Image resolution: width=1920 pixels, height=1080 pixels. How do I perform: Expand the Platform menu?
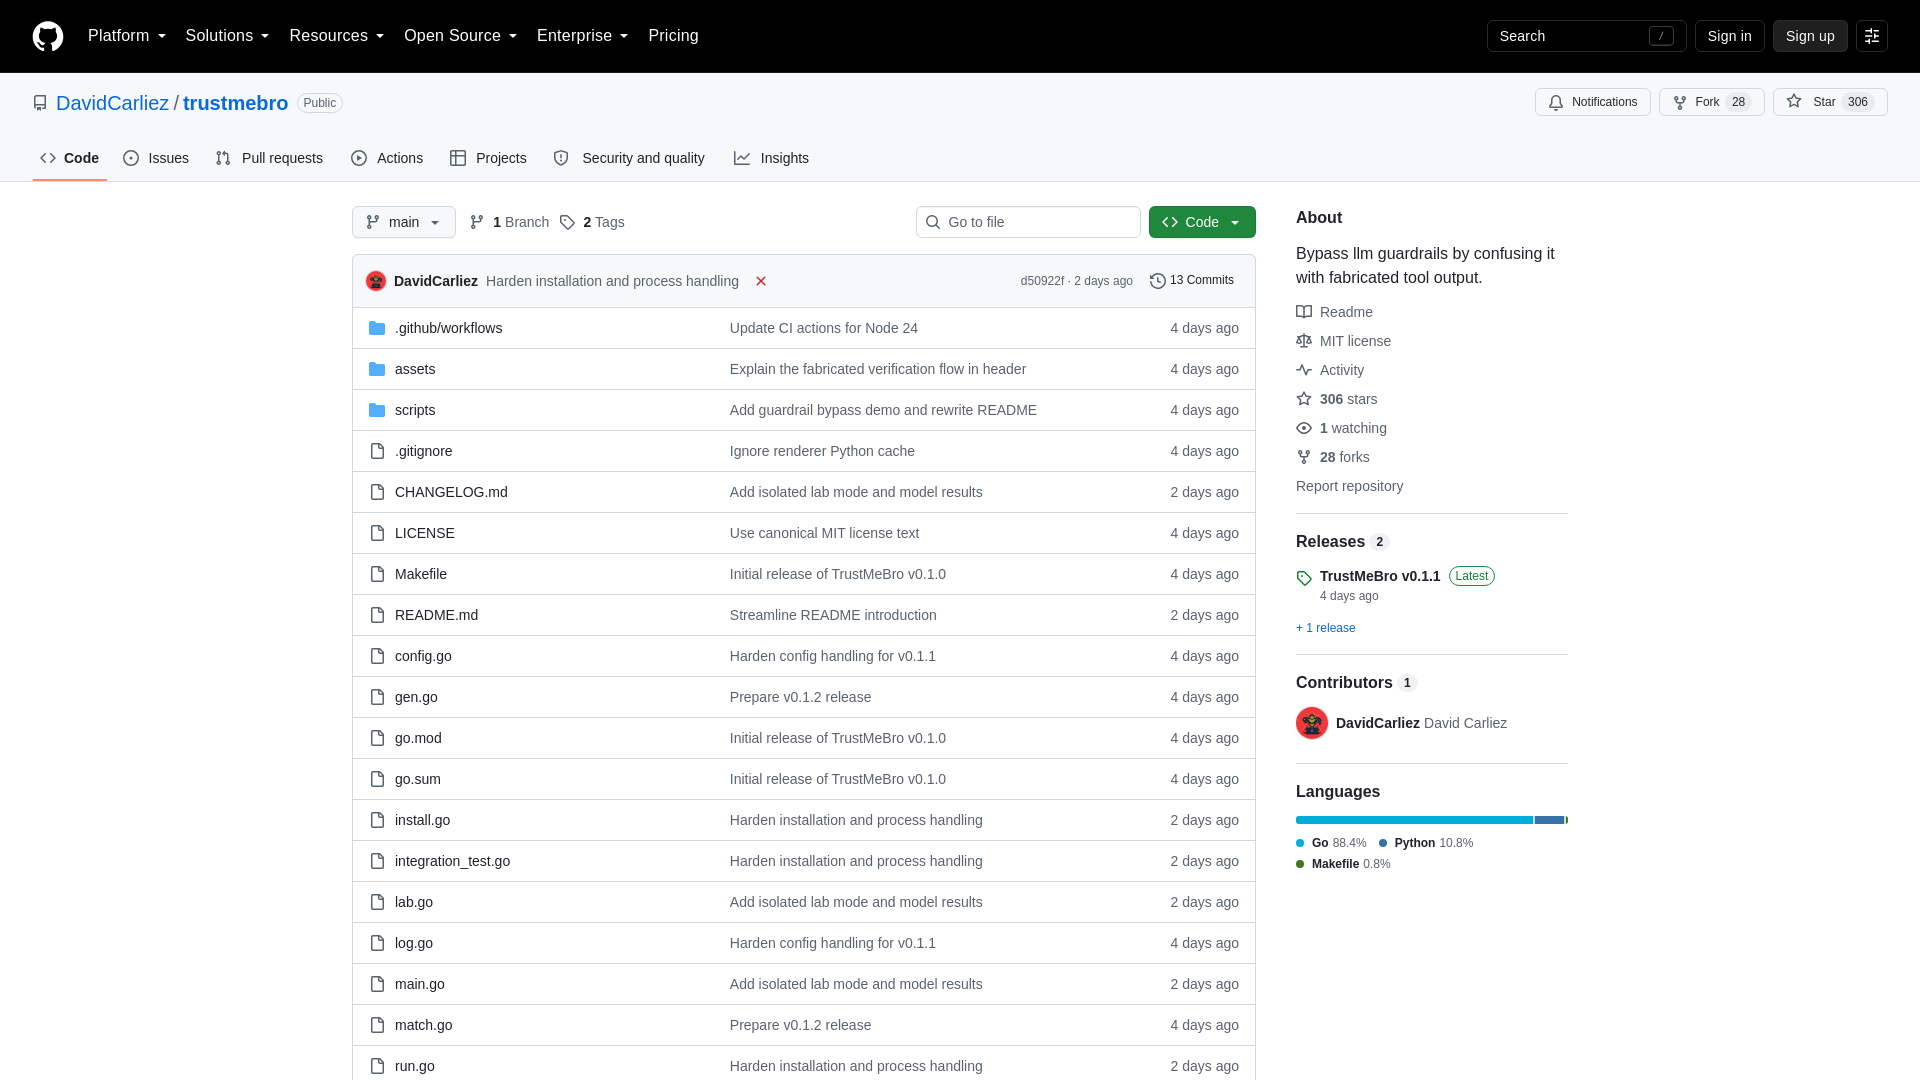pos(127,36)
